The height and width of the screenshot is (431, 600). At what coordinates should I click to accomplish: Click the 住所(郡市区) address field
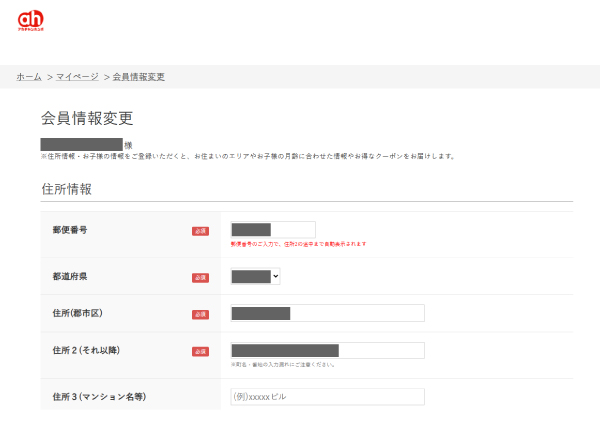tap(328, 313)
